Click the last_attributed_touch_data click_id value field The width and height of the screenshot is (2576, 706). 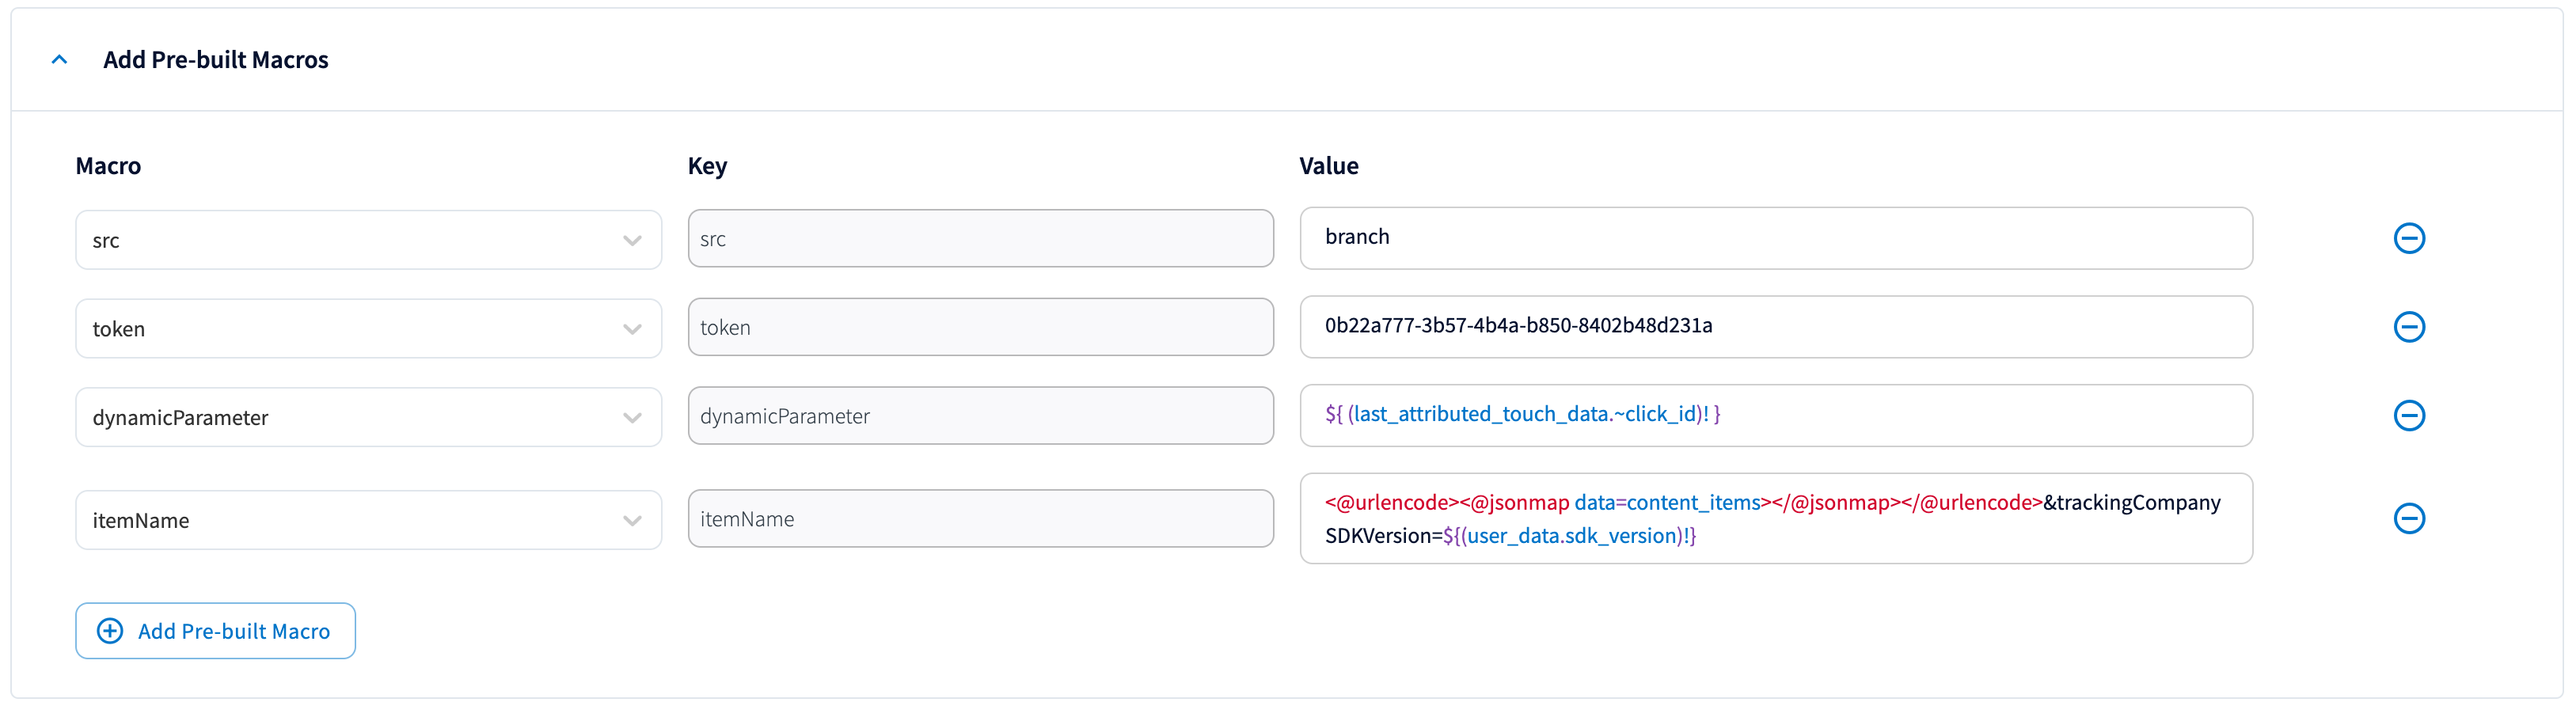pos(1776,415)
